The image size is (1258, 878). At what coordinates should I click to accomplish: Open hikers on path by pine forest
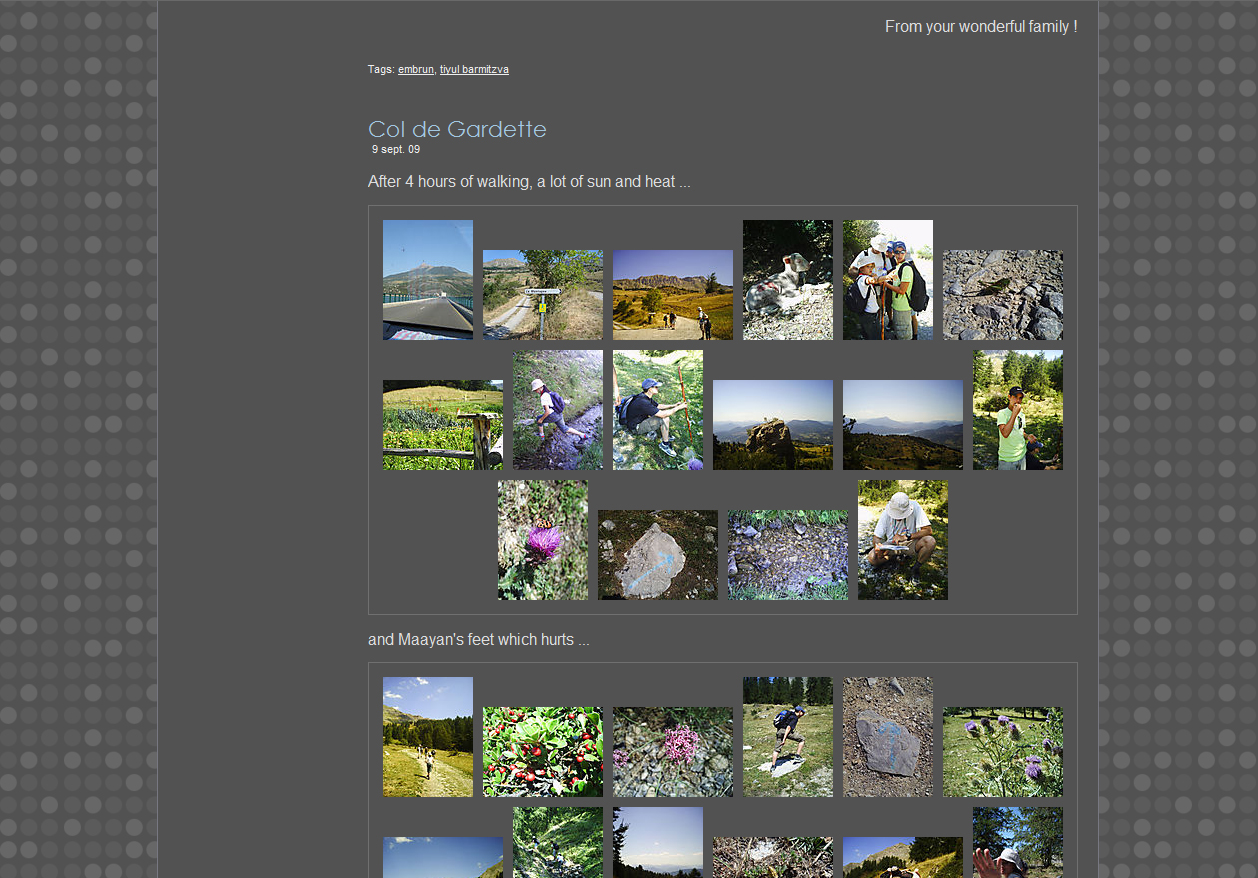(x=428, y=736)
